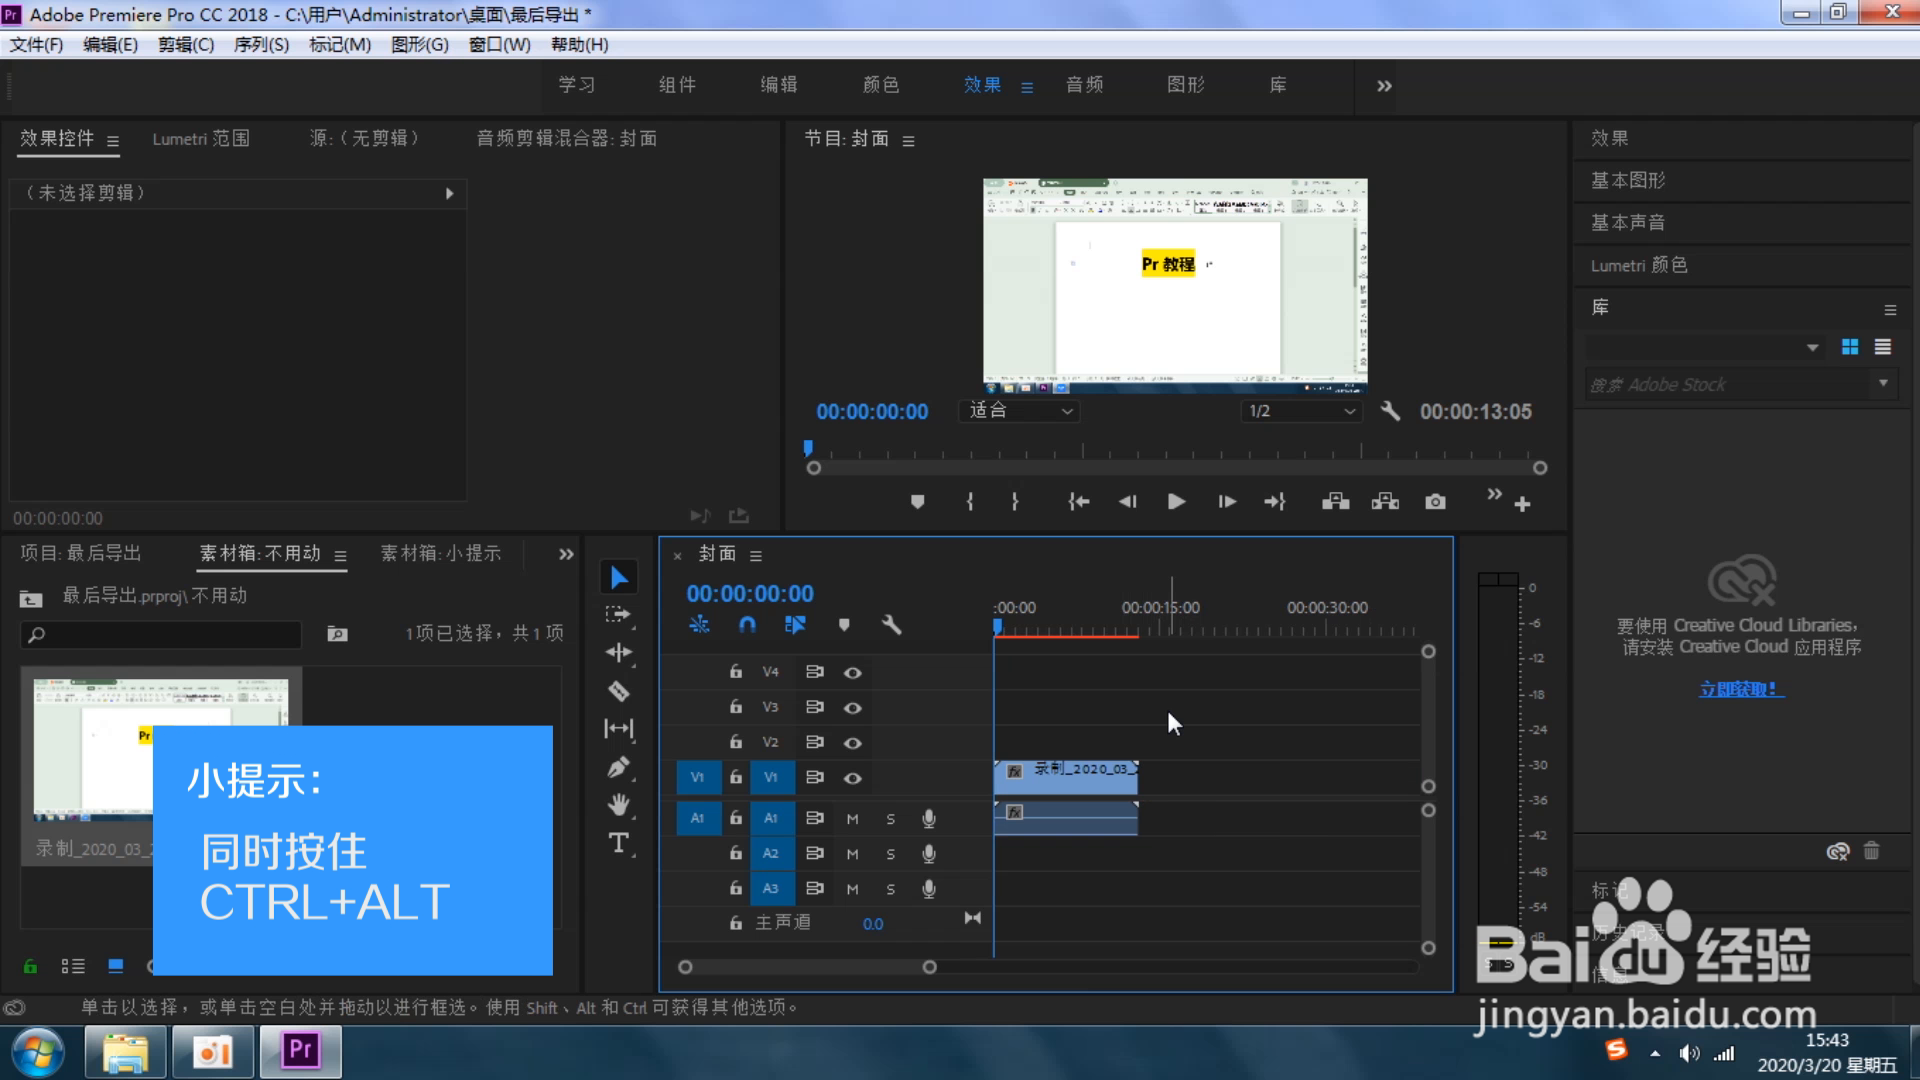
Task: Open the 序列(S) menu
Action: [261, 45]
